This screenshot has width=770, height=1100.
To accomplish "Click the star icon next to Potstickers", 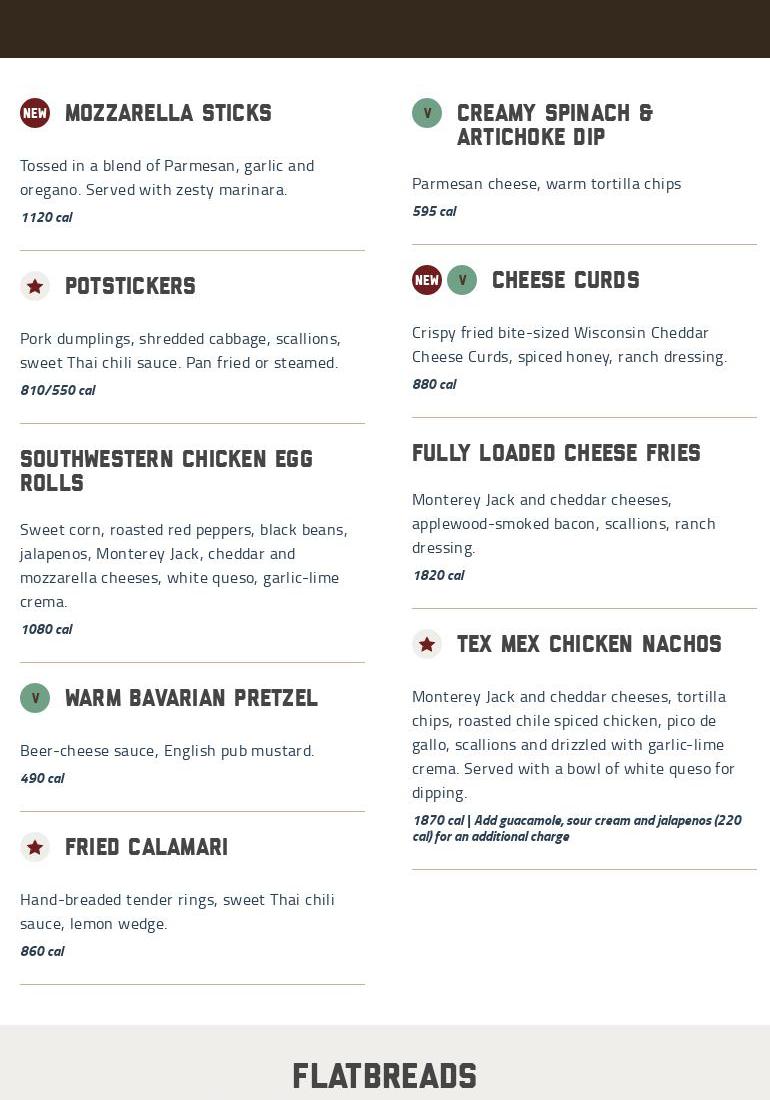I will pyautogui.click(x=35, y=286).
